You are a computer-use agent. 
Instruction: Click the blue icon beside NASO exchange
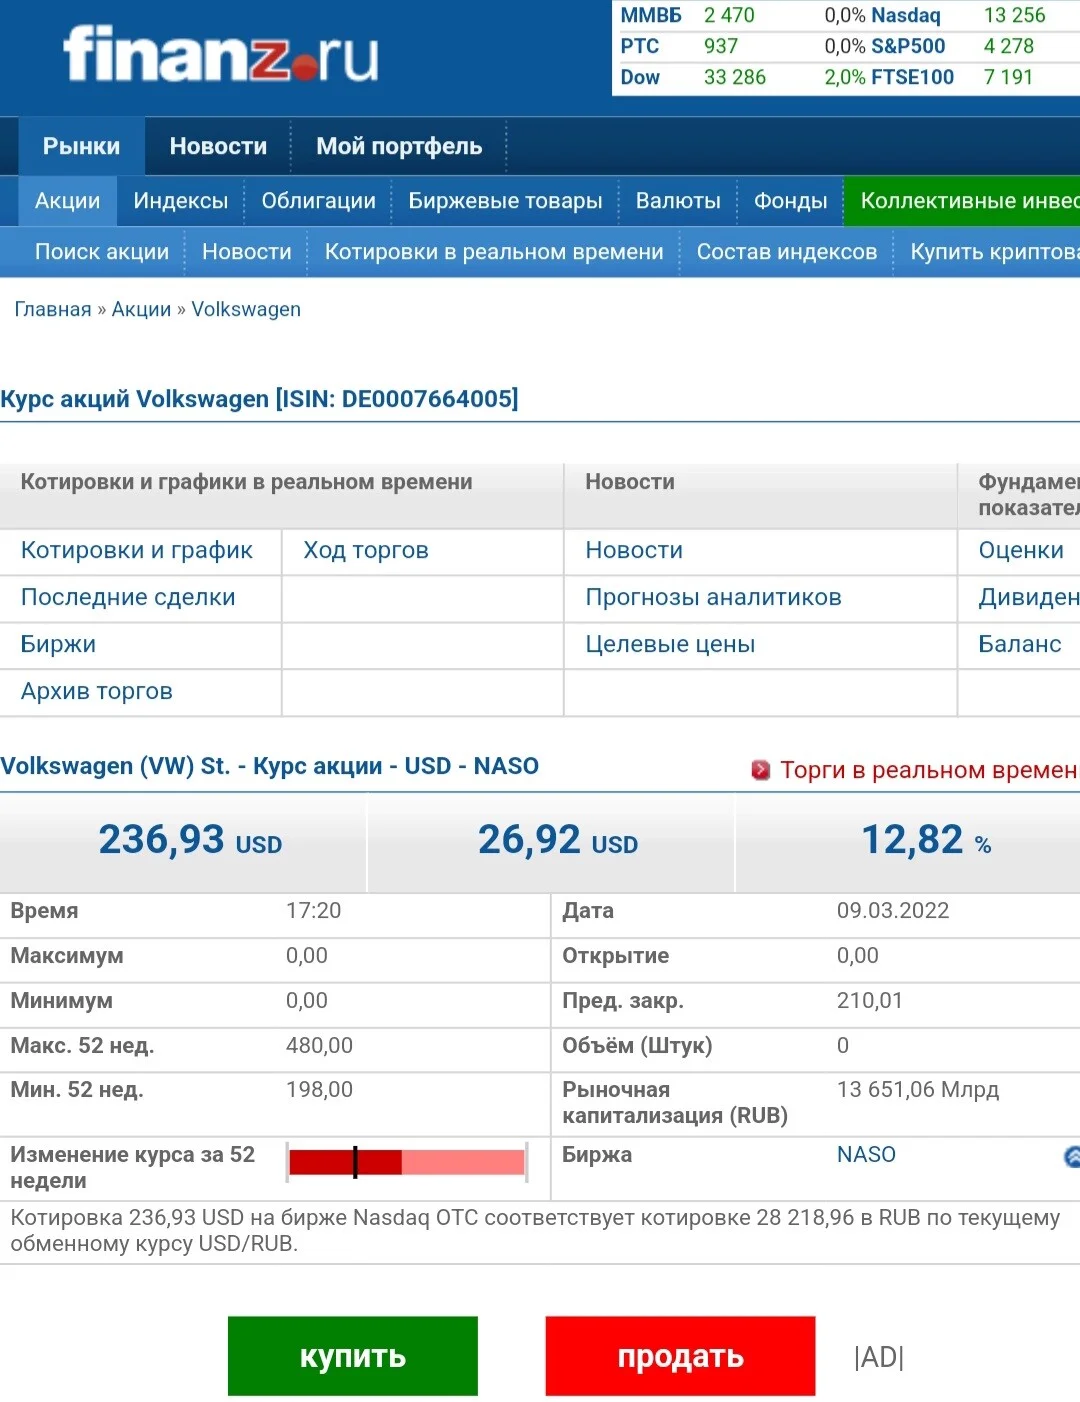(1072, 1157)
